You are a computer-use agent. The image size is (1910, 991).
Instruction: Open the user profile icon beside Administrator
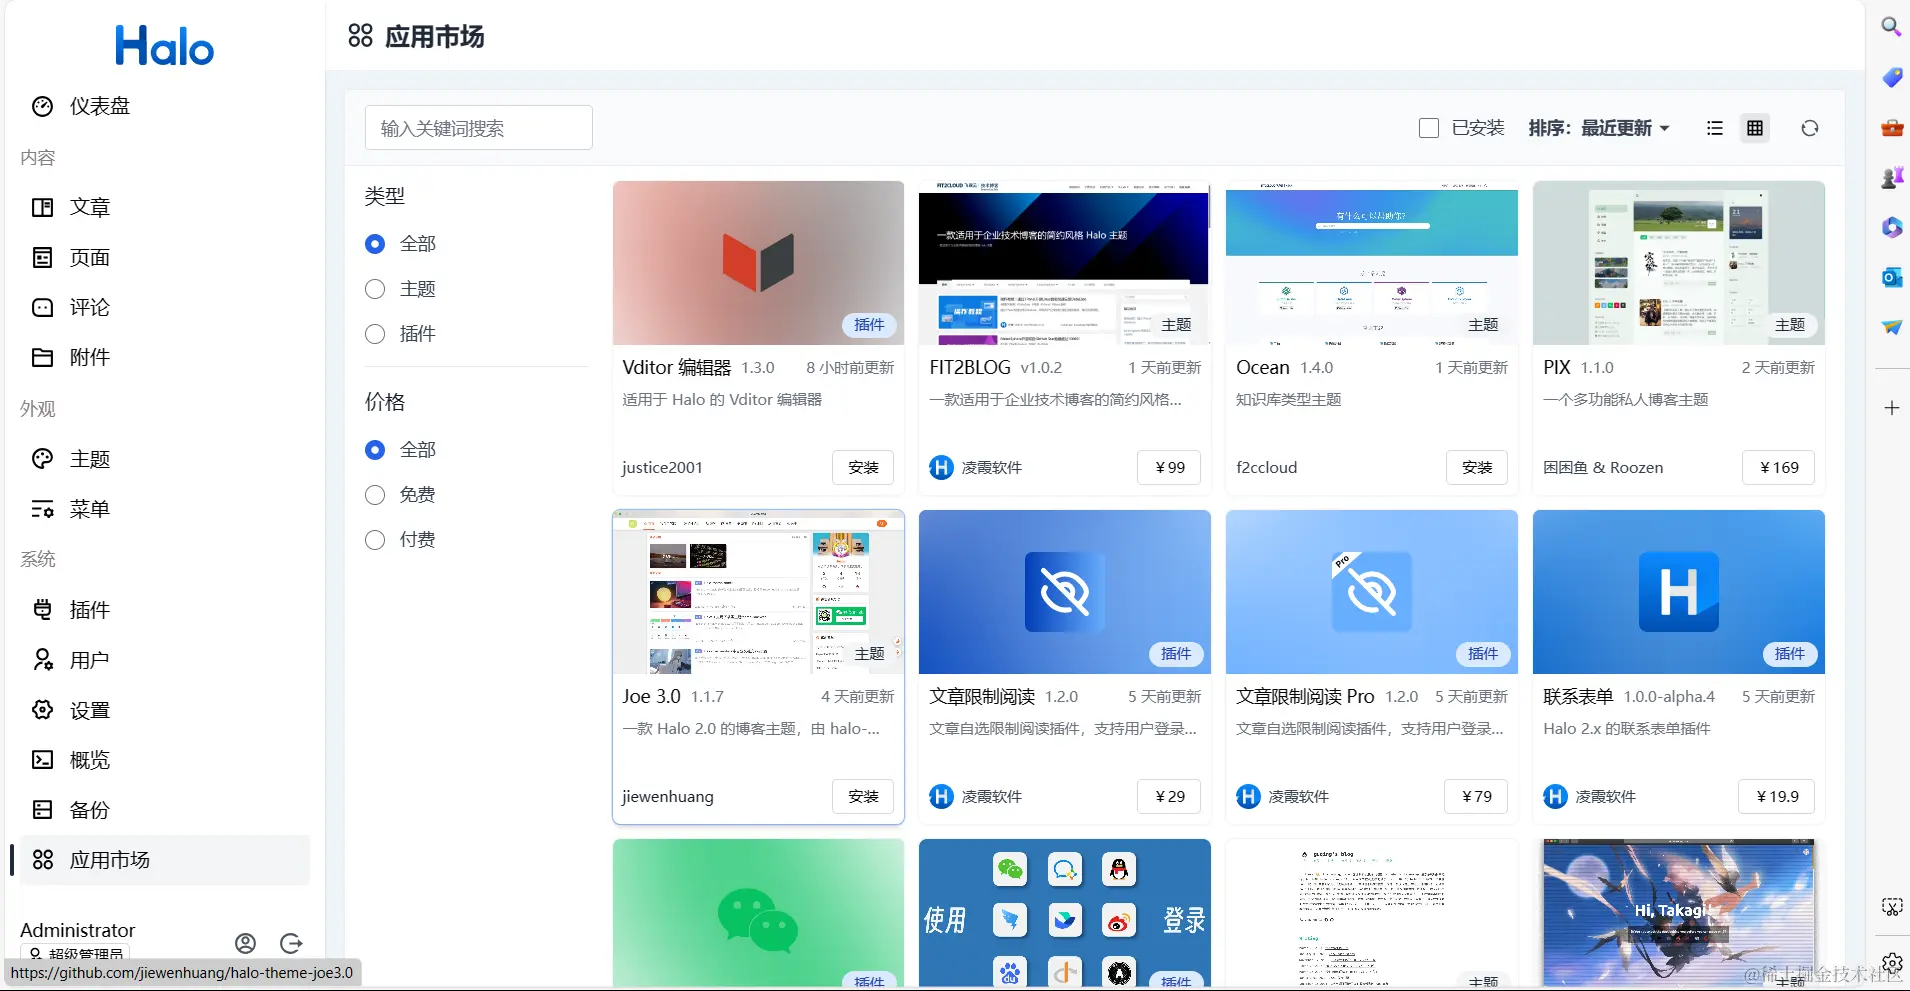click(x=246, y=943)
